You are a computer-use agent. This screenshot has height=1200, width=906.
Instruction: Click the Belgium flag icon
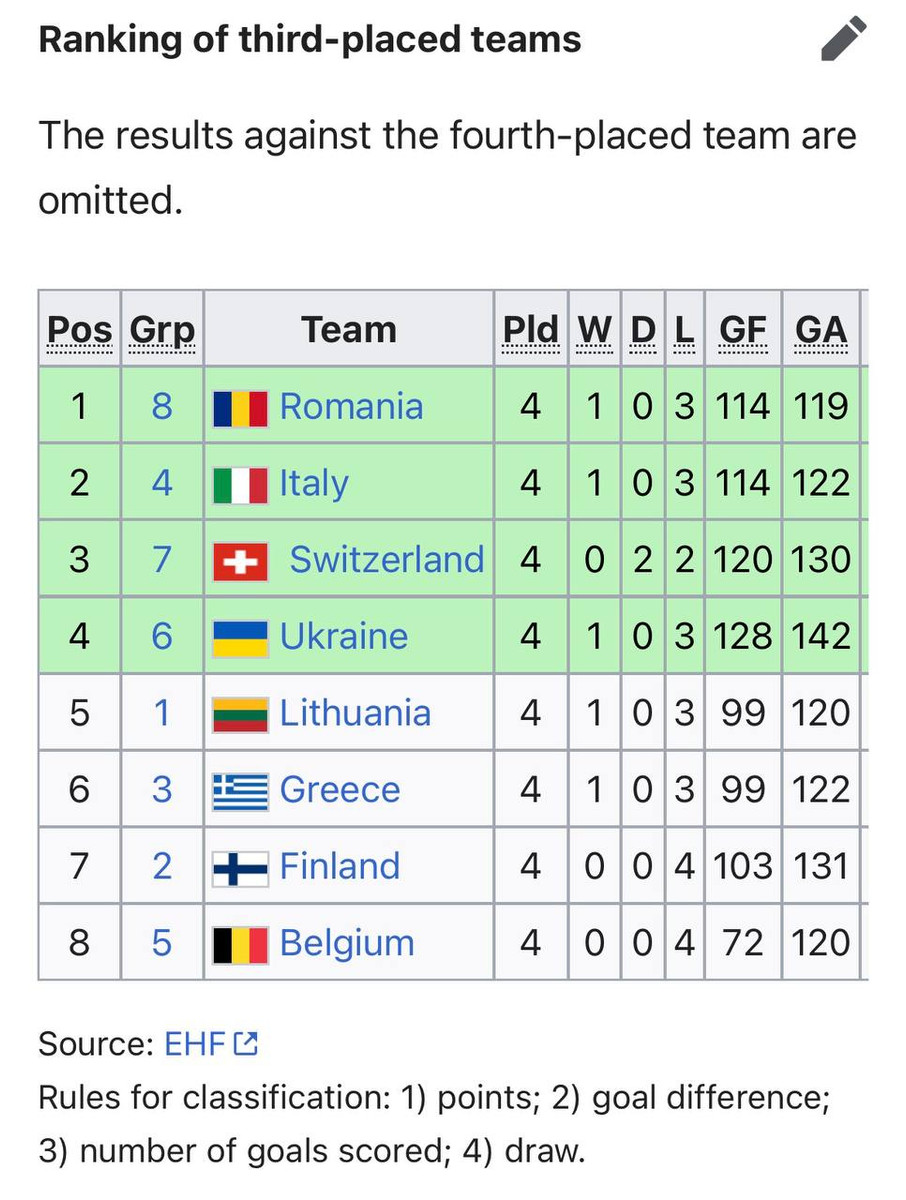pyautogui.click(x=240, y=944)
